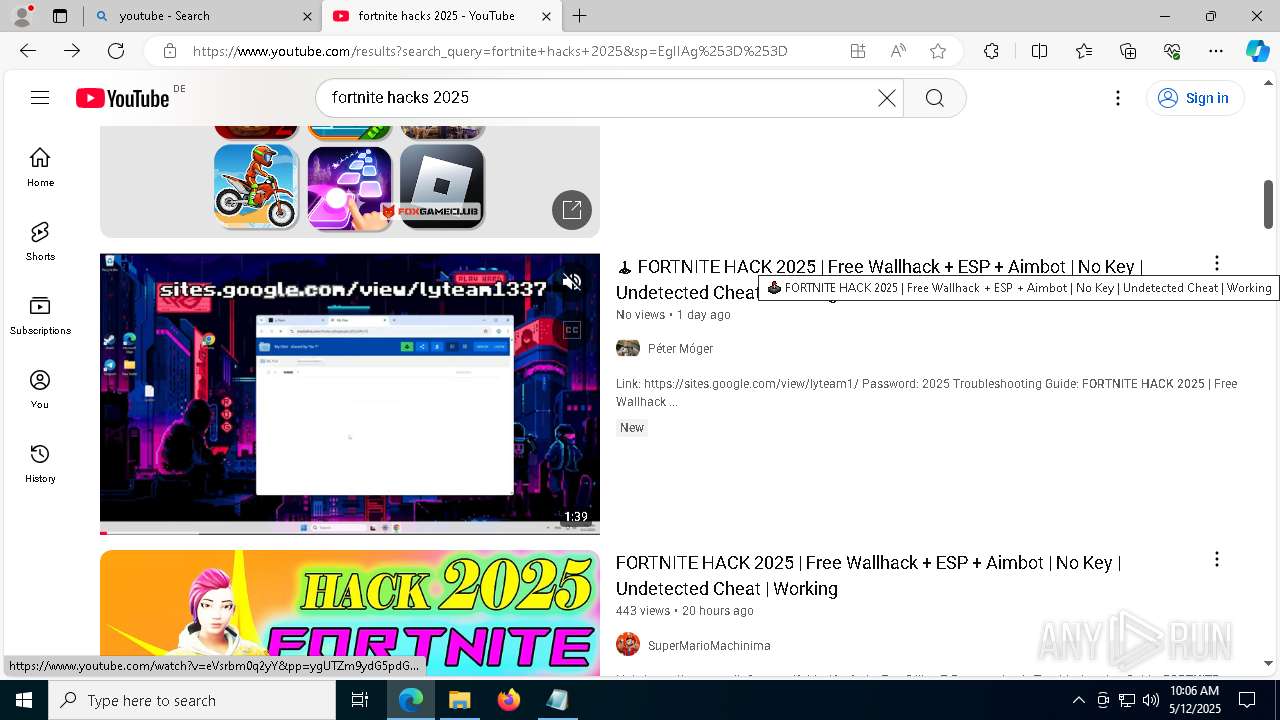The height and width of the screenshot is (720, 1280).
Task: Go back in browser
Action: pos(28,51)
